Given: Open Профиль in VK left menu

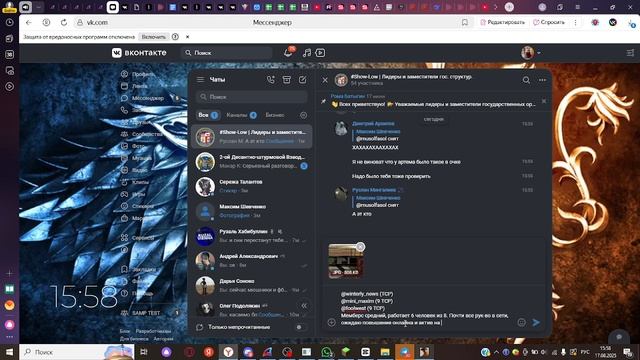Looking at the screenshot, I should [x=139, y=74].
